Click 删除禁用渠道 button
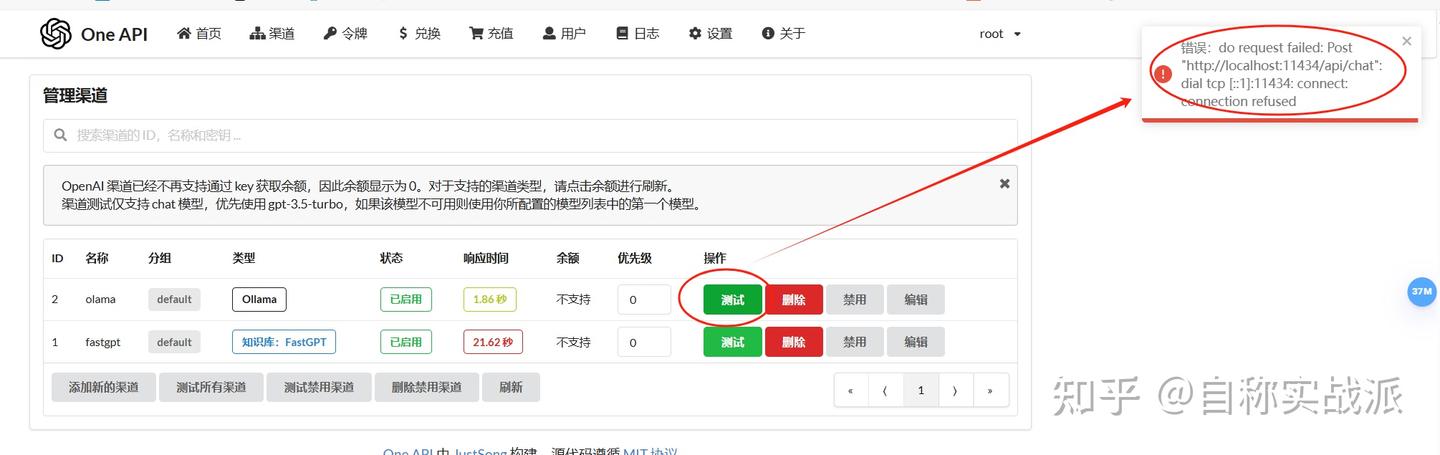This screenshot has width=1440, height=455. [x=427, y=387]
